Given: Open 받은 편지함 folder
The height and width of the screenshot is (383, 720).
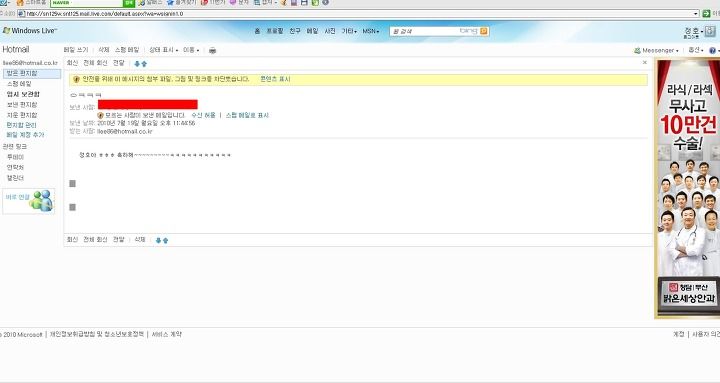Looking at the screenshot, I should [x=32, y=73].
